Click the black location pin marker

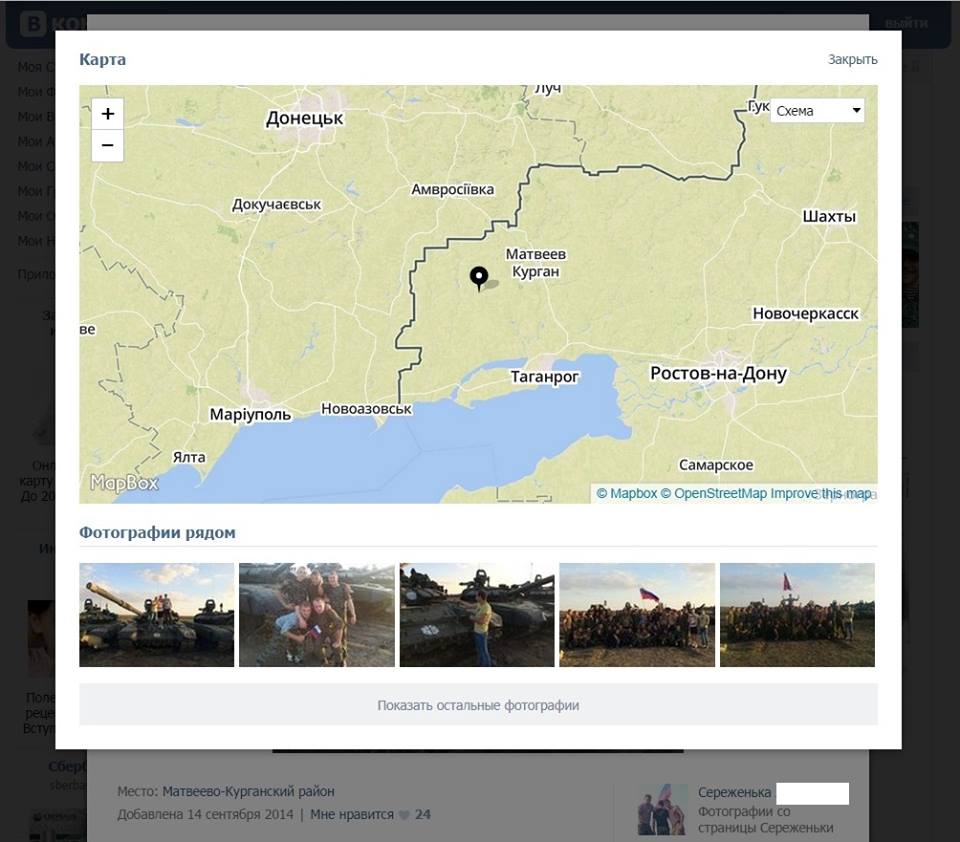coord(479,277)
